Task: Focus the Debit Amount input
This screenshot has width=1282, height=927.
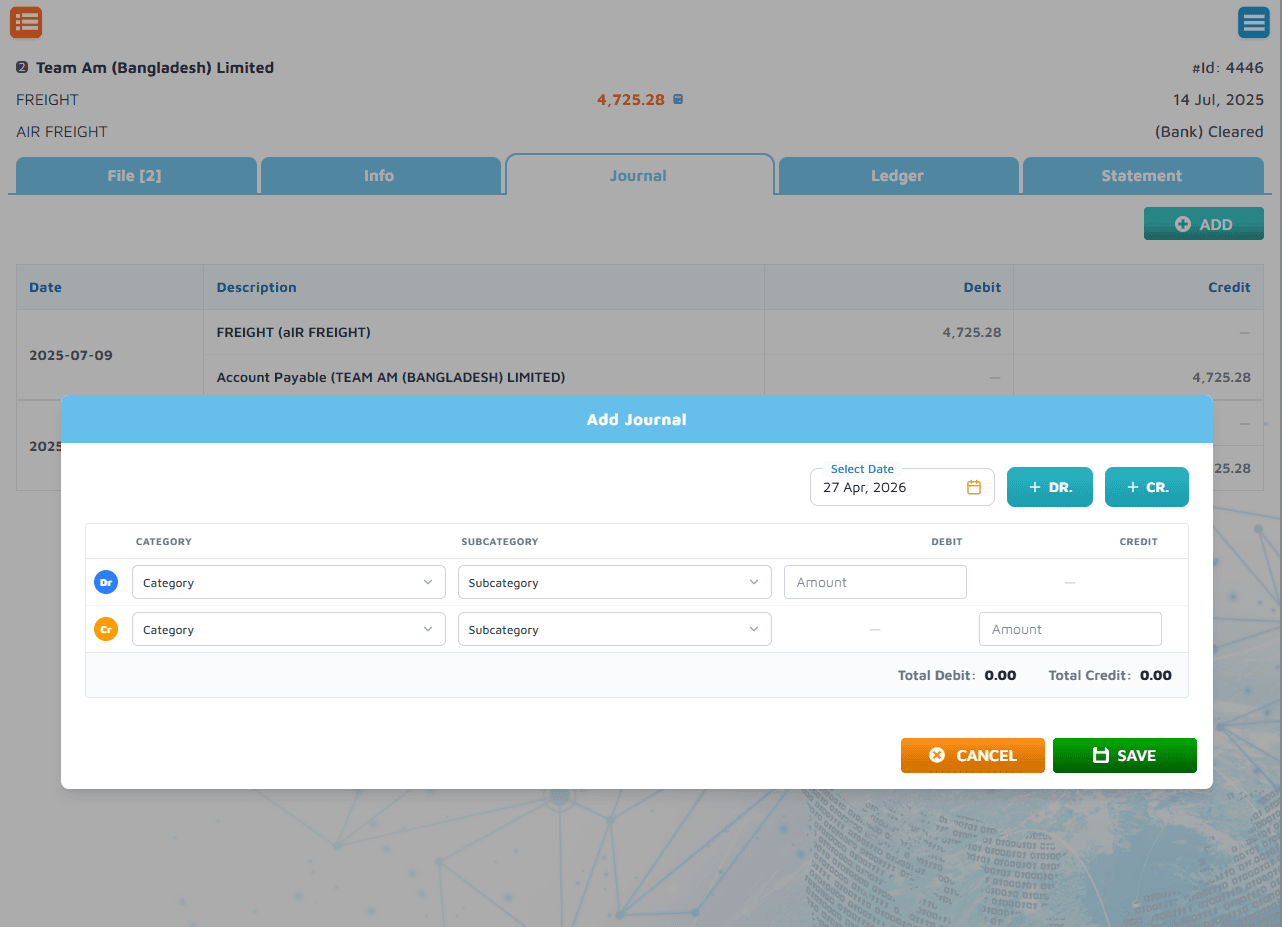Action: (x=875, y=582)
